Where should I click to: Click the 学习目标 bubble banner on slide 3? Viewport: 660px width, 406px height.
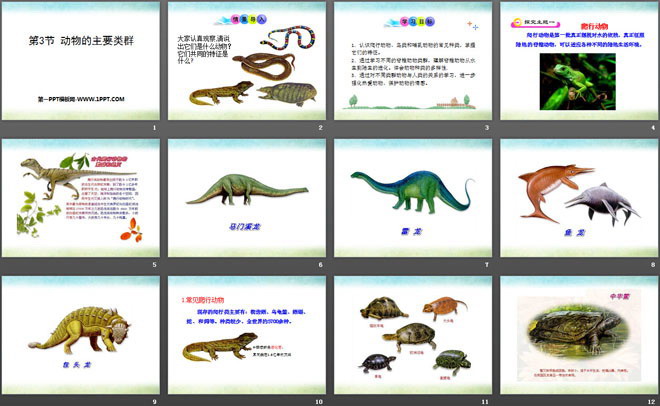[410, 22]
